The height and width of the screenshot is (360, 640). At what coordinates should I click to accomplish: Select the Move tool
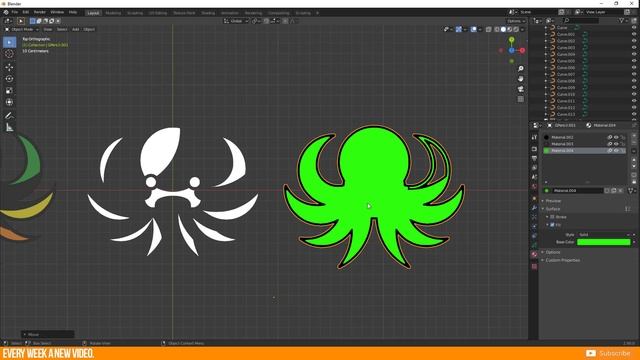click(9, 67)
